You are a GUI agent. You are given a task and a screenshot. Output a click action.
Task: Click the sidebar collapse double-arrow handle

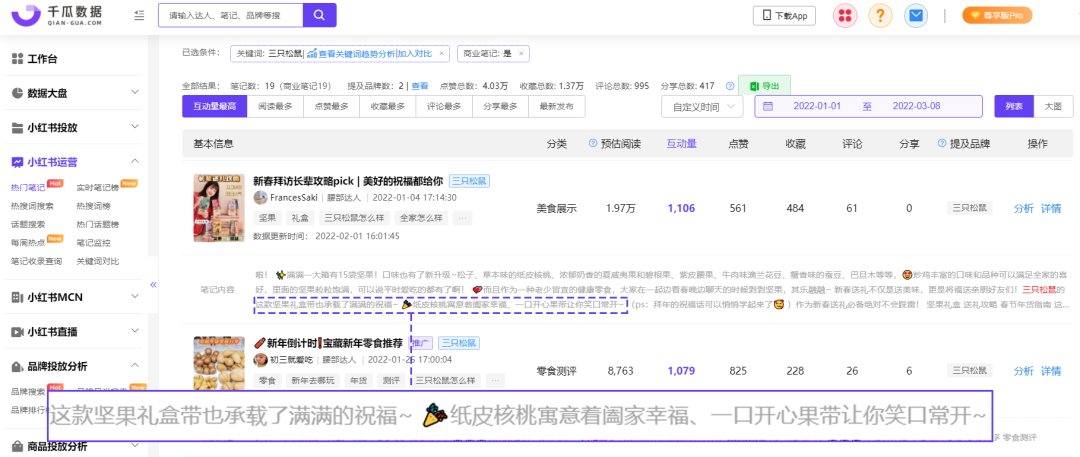[x=153, y=284]
